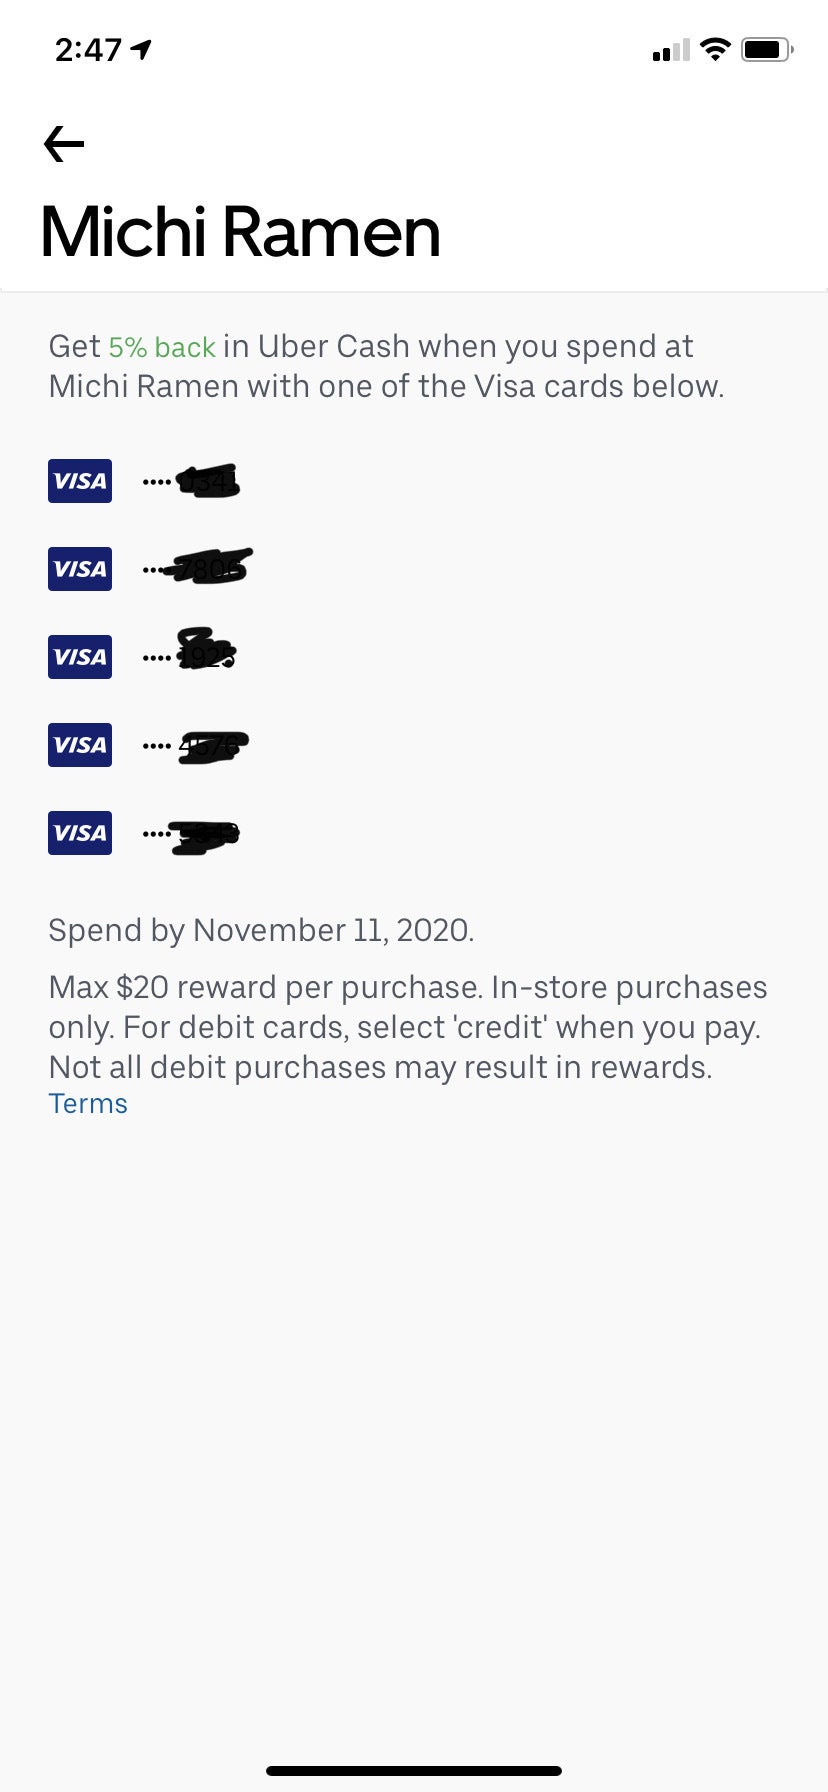Tap the masked number of the fifth card
Viewport: 828px width, 1792px height.
point(204,835)
